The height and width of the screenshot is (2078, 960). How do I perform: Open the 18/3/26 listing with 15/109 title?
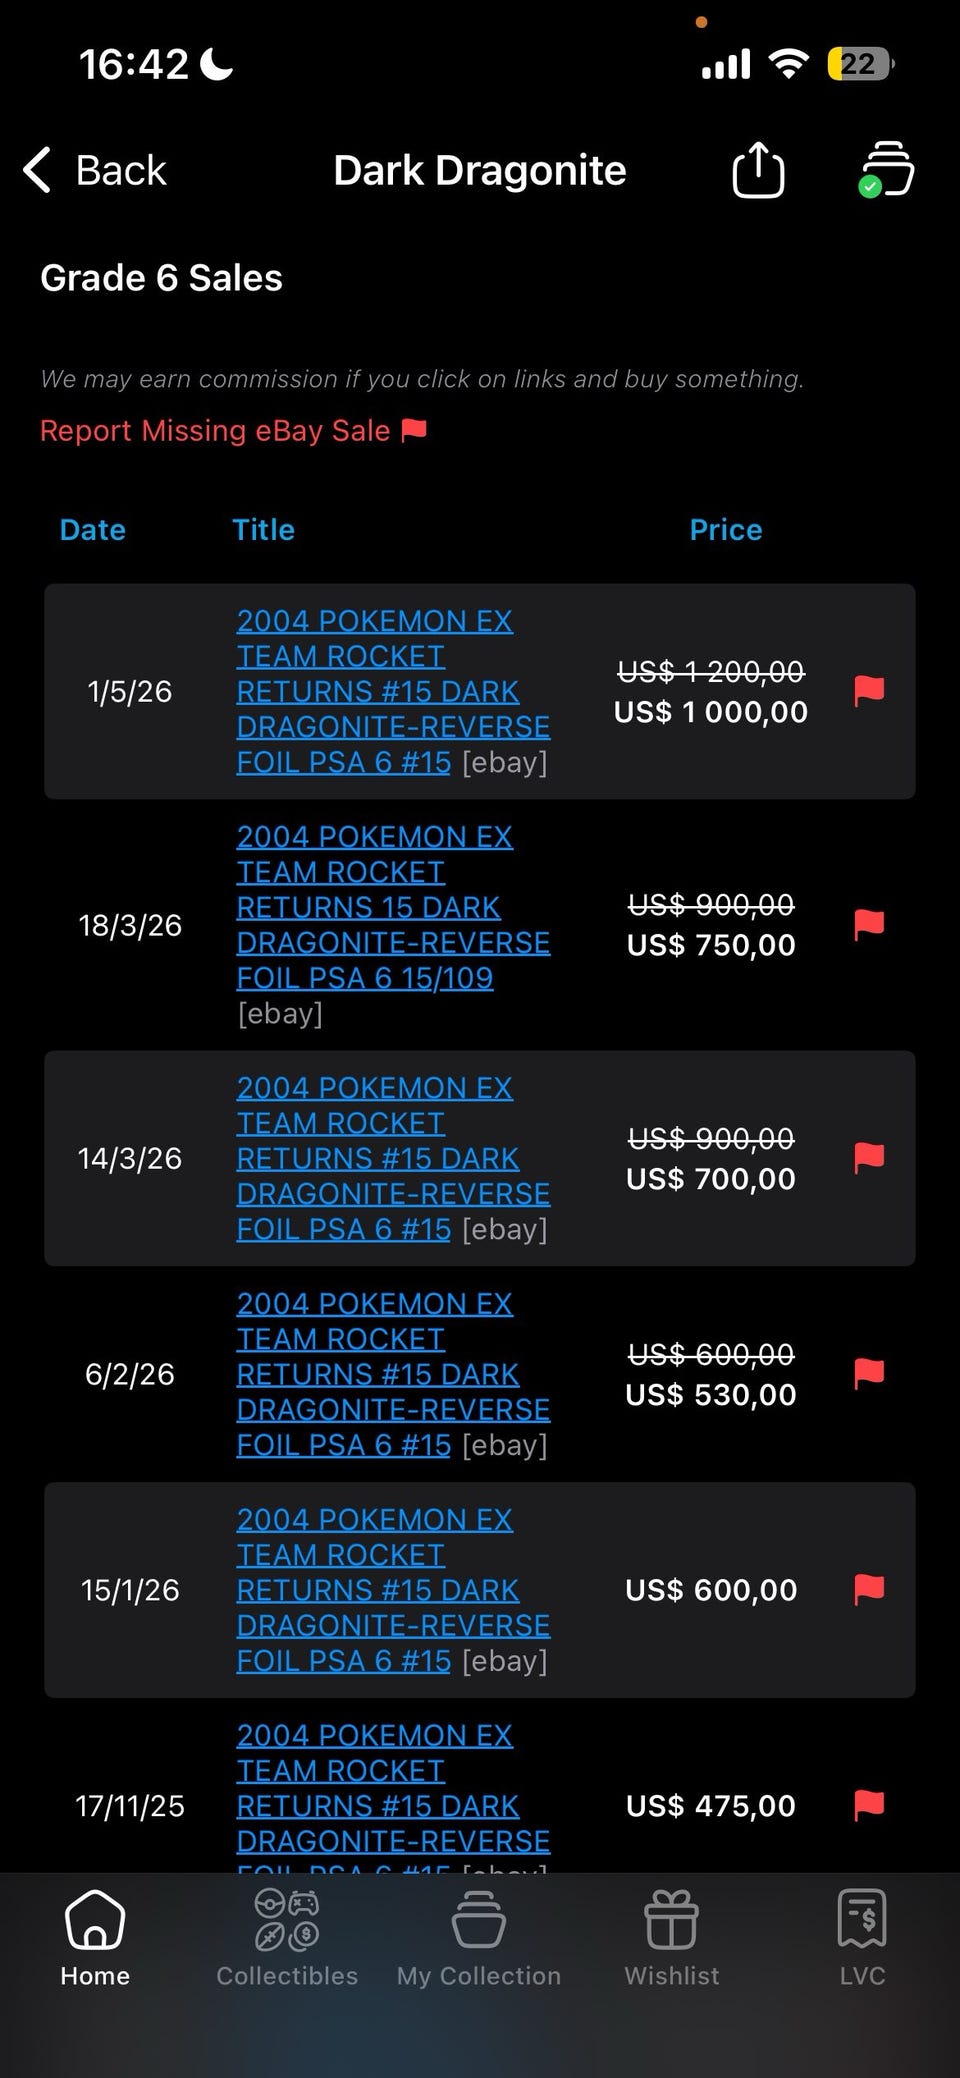393,907
